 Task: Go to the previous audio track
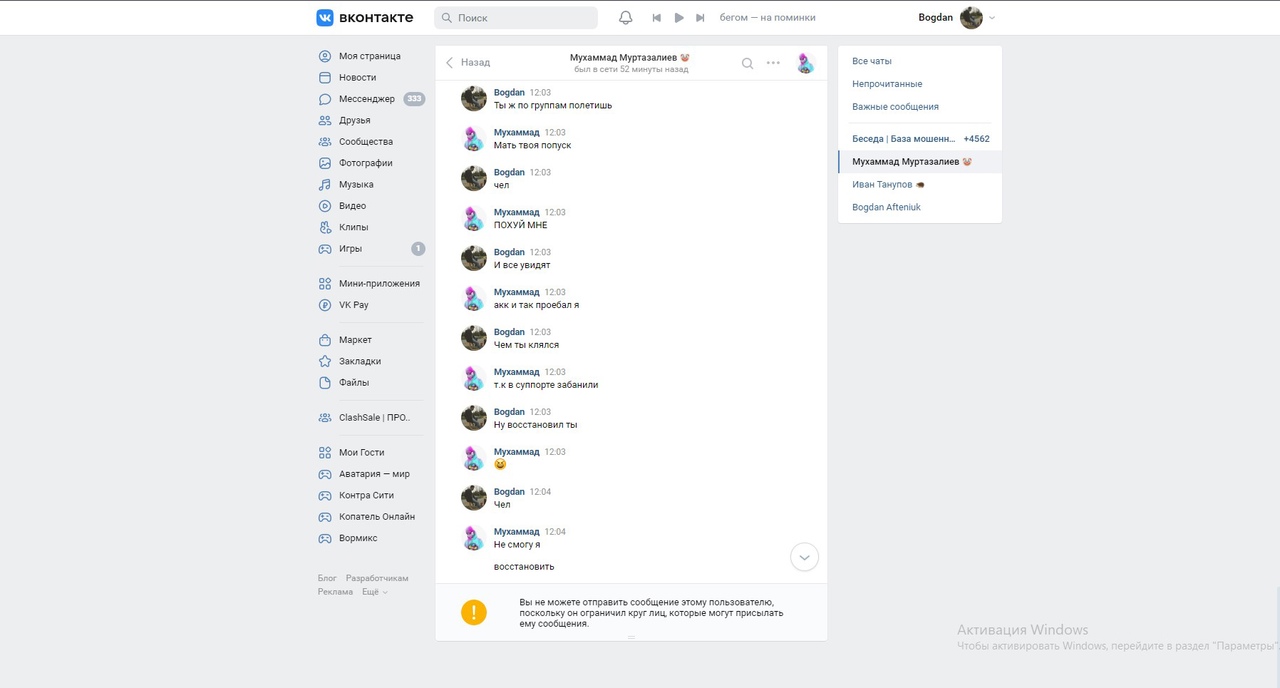(x=657, y=18)
